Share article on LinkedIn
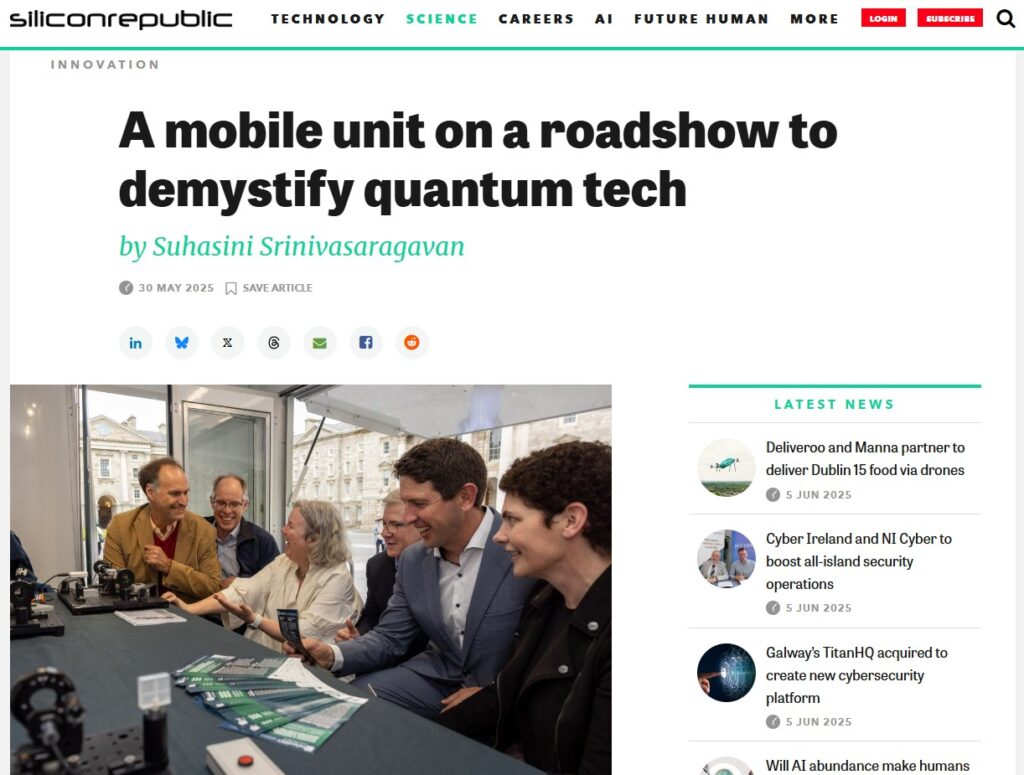 point(135,343)
